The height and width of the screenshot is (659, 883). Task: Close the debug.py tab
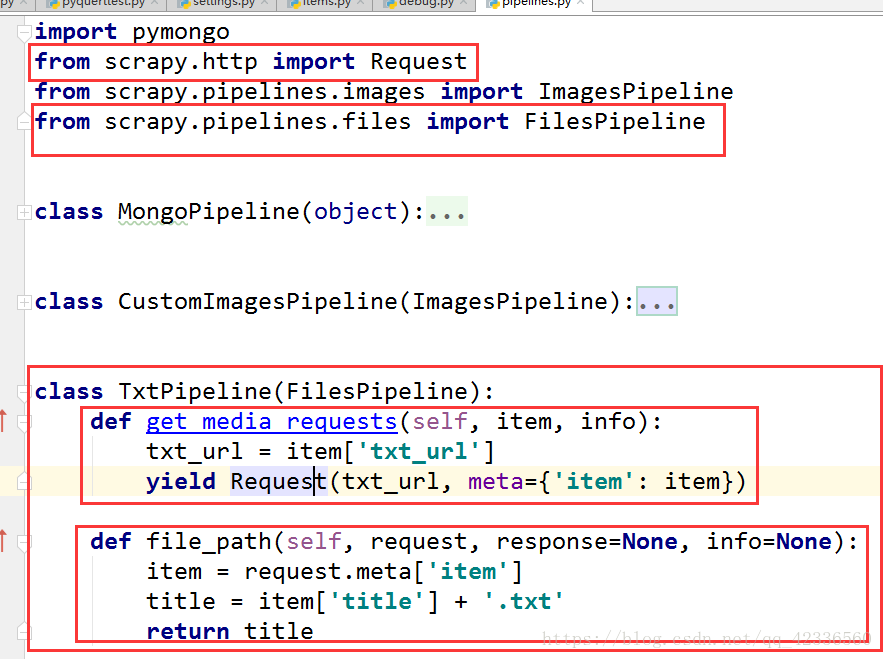tap(463, 3)
